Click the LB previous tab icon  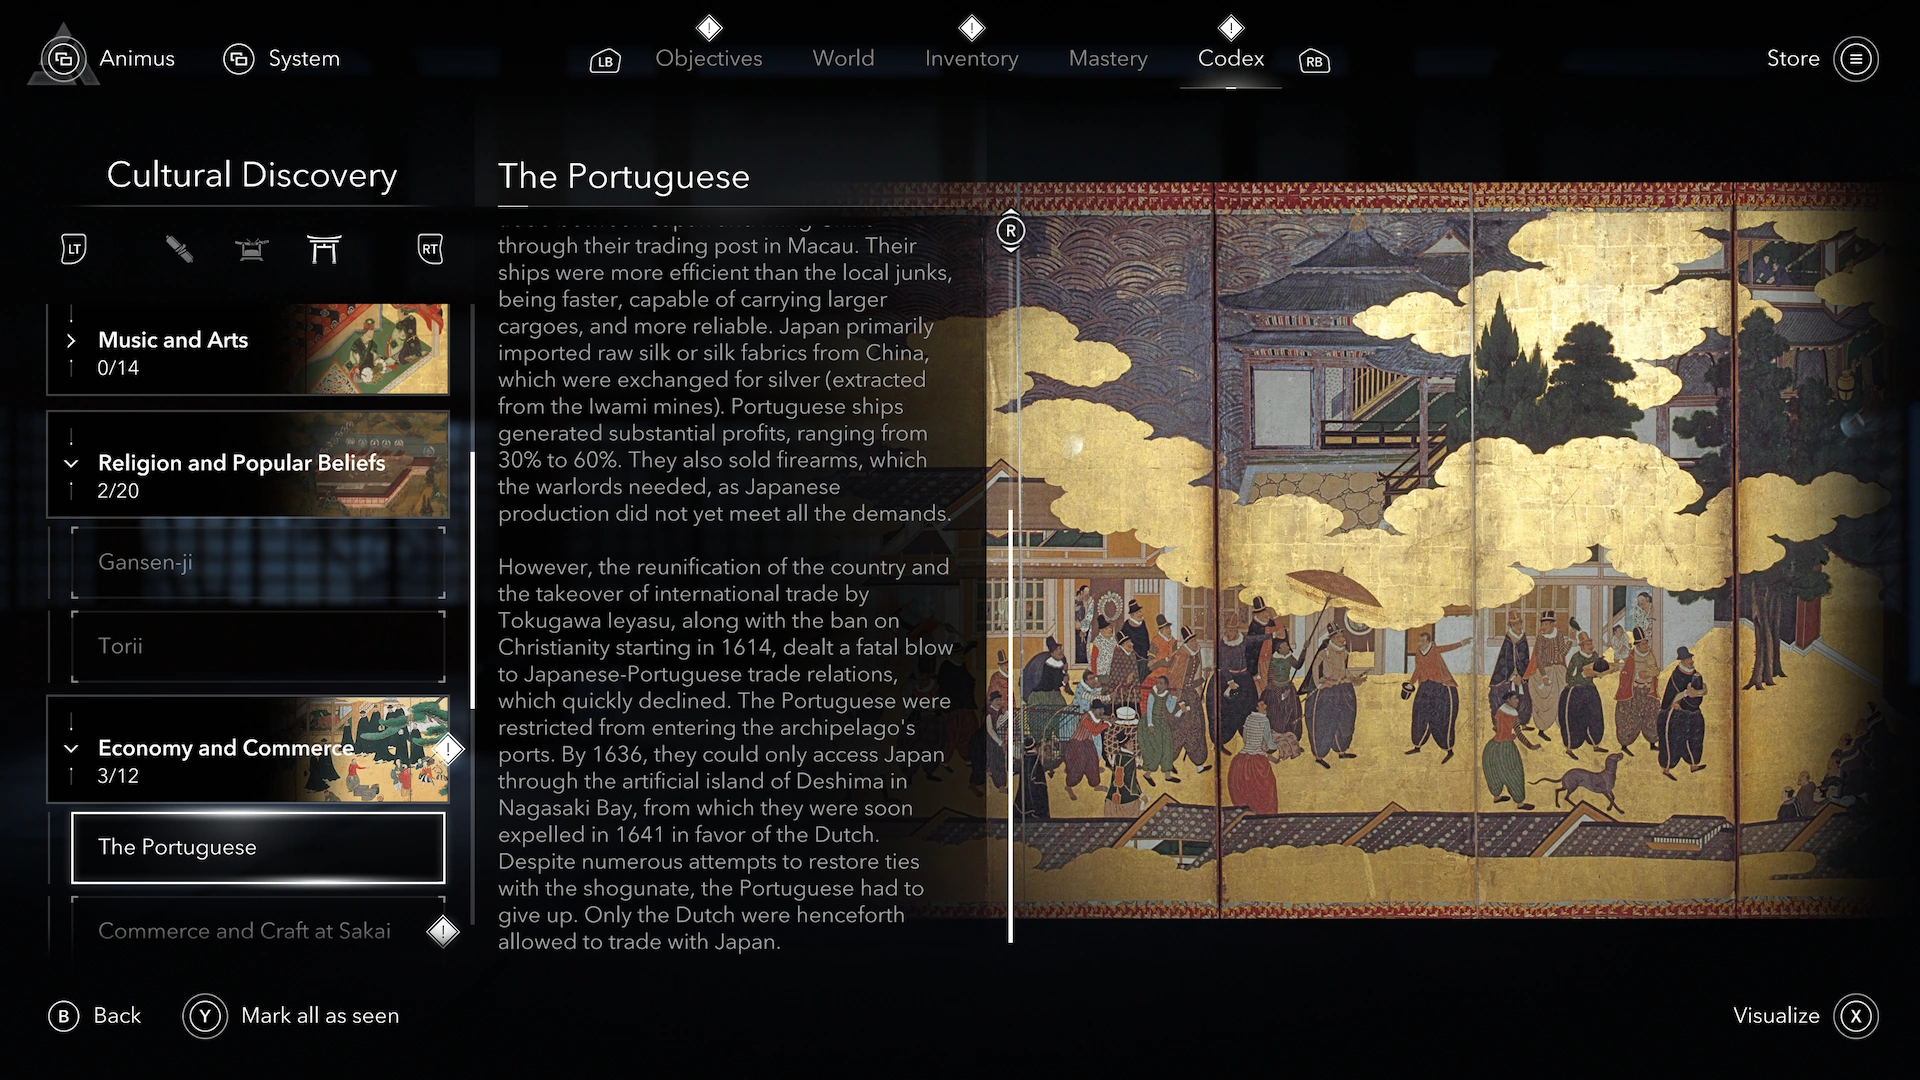[x=605, y=61]
